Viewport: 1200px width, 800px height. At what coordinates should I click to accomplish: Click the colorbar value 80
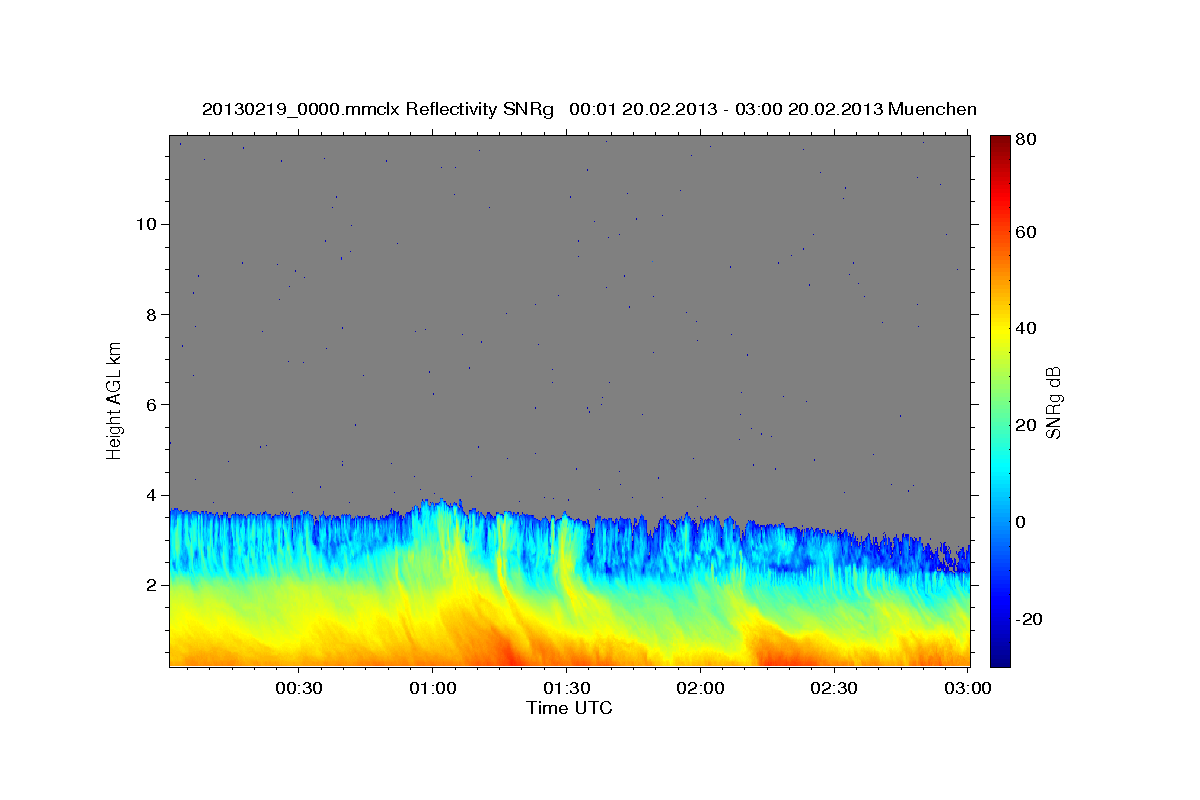tap(1024, 140)
